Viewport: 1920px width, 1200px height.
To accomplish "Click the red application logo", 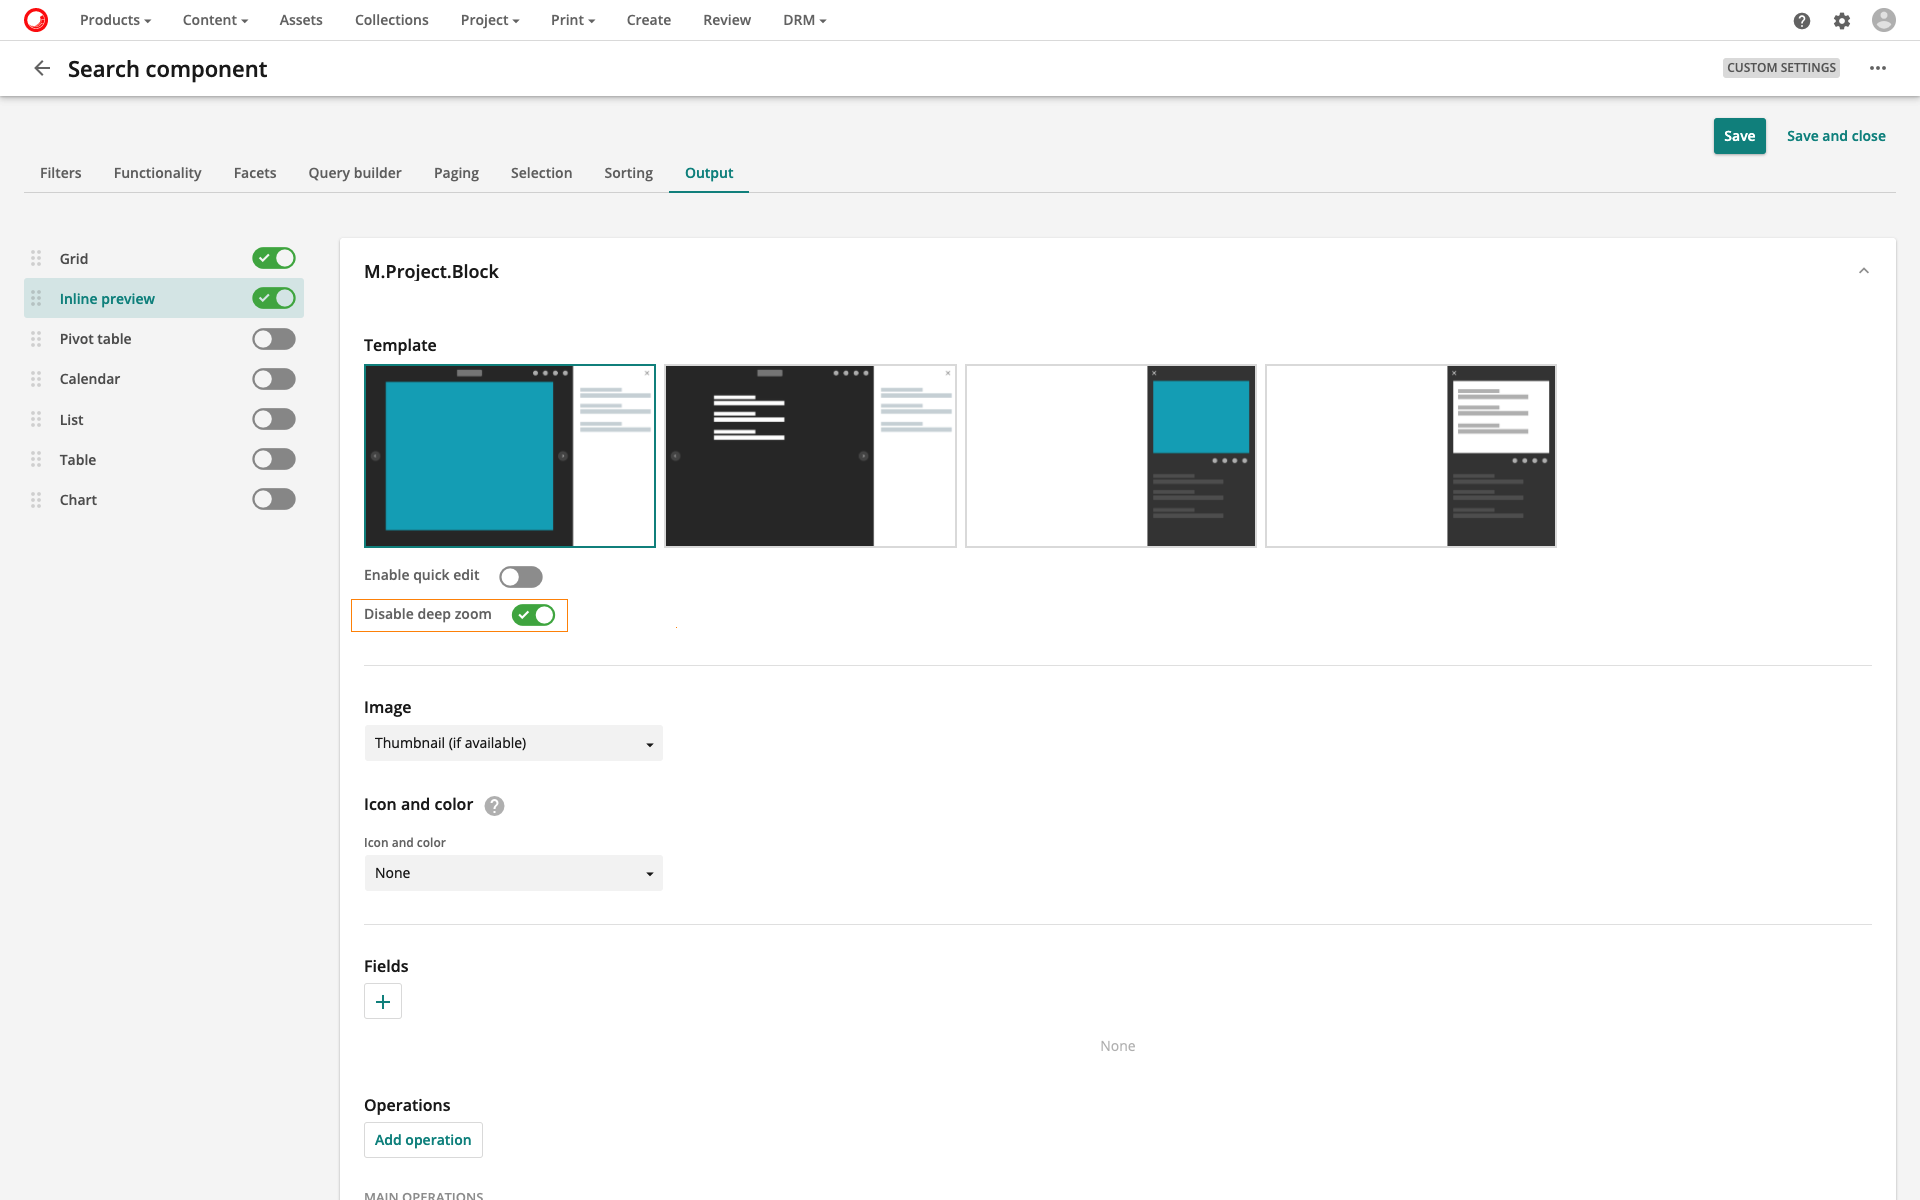I will tap(36, 20).
